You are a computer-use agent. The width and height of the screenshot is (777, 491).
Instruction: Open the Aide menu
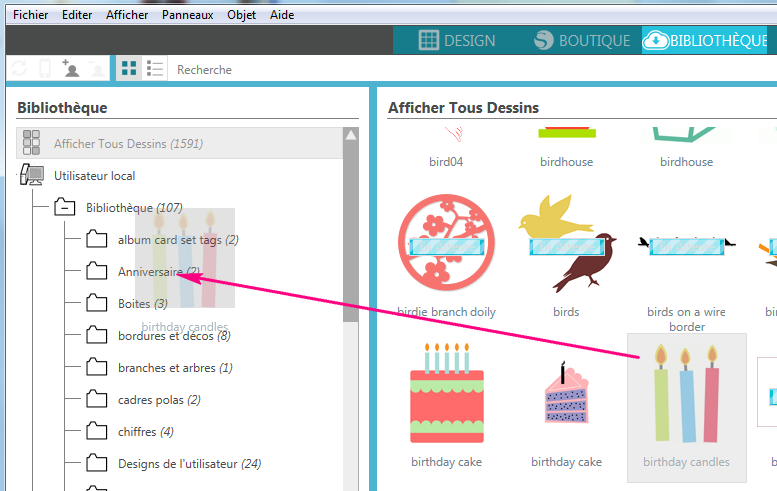pyautogui.click(x=282, y=15)
